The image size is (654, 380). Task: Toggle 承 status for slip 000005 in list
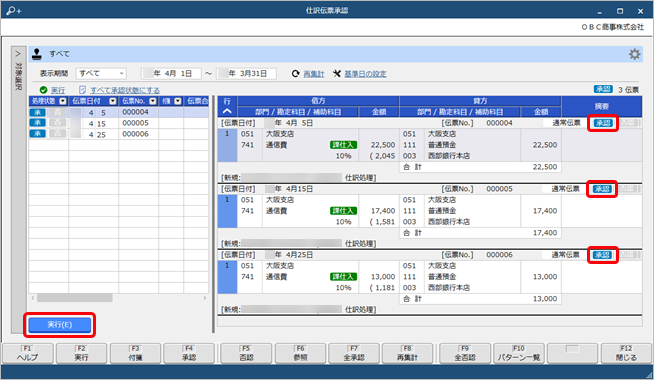(x=38, y=123)
